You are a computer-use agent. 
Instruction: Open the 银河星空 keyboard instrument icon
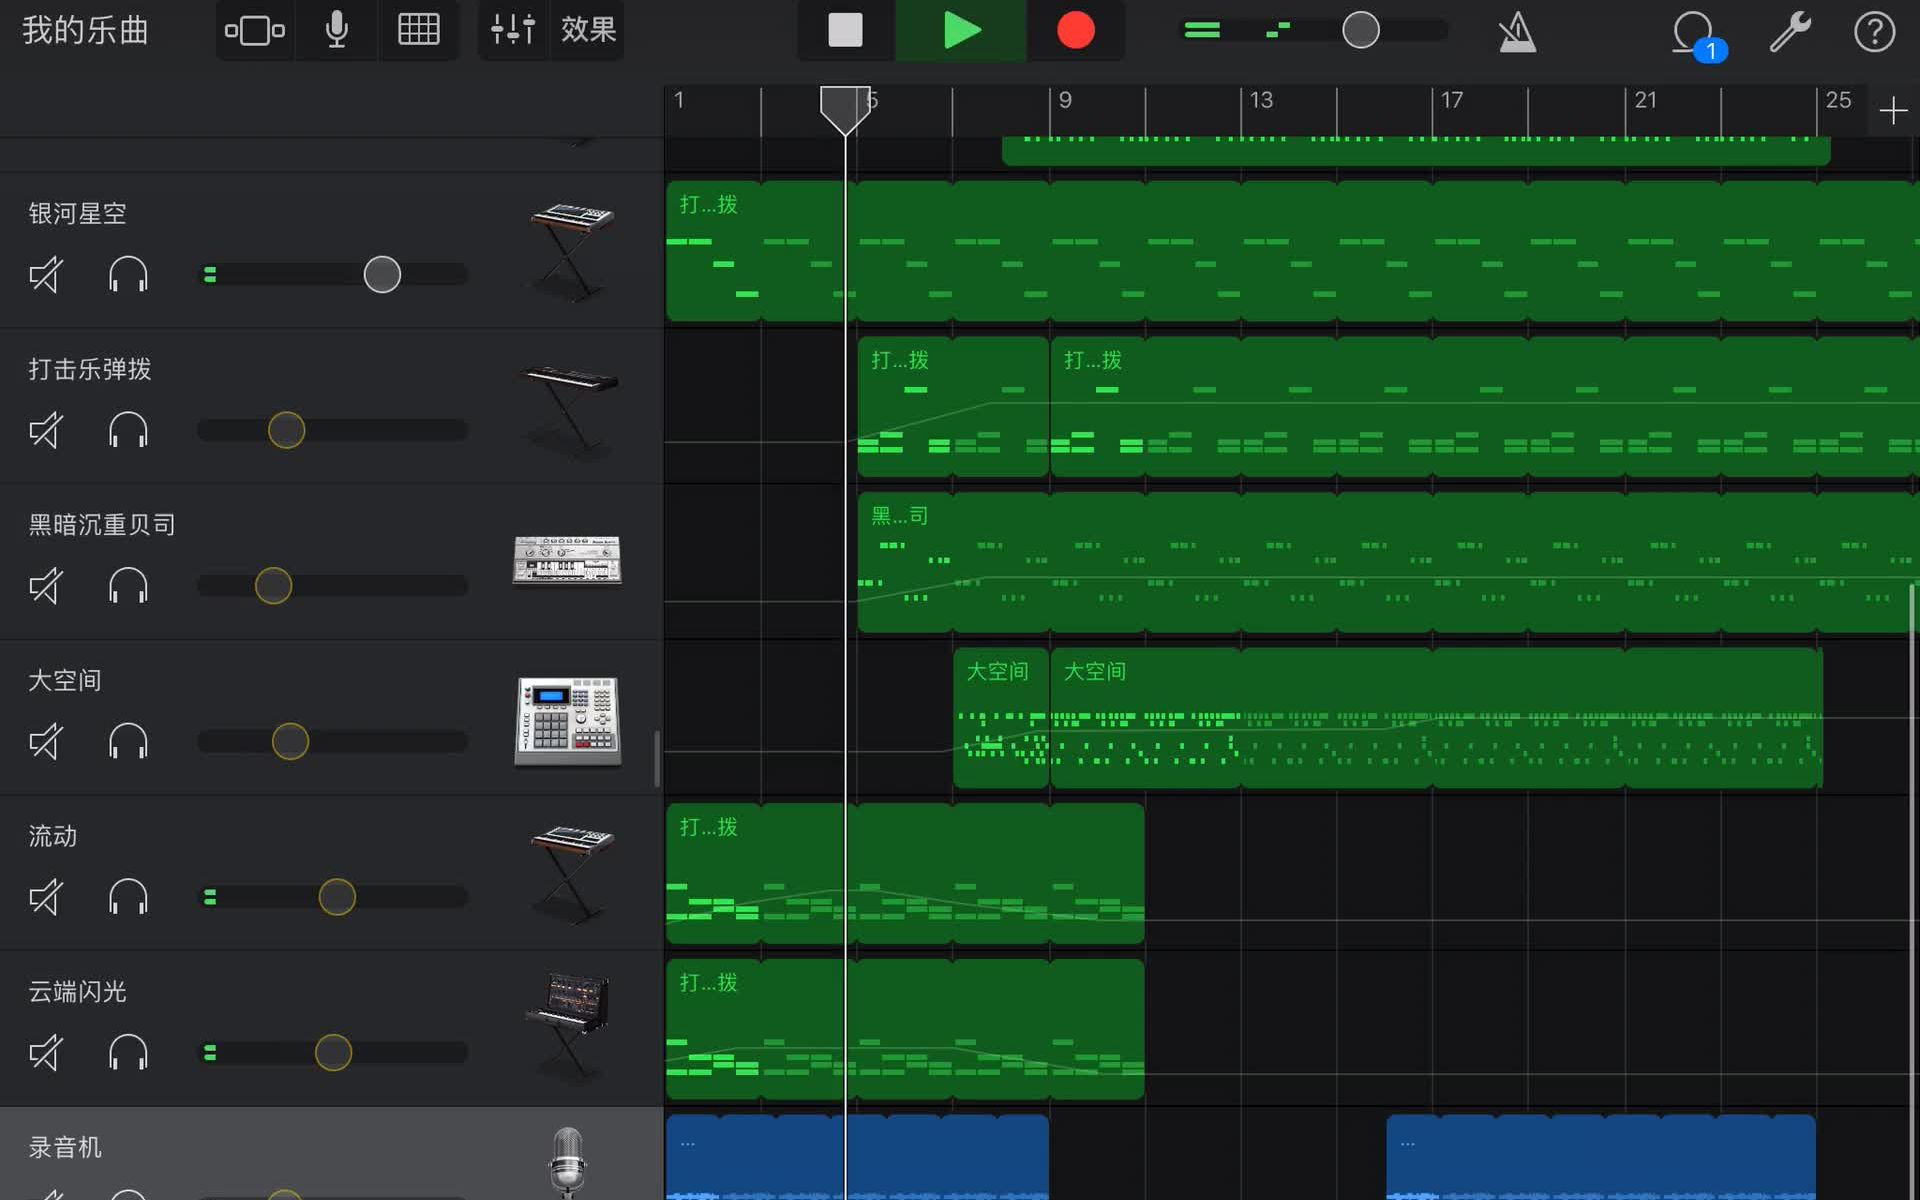click(x=571, y=250)
